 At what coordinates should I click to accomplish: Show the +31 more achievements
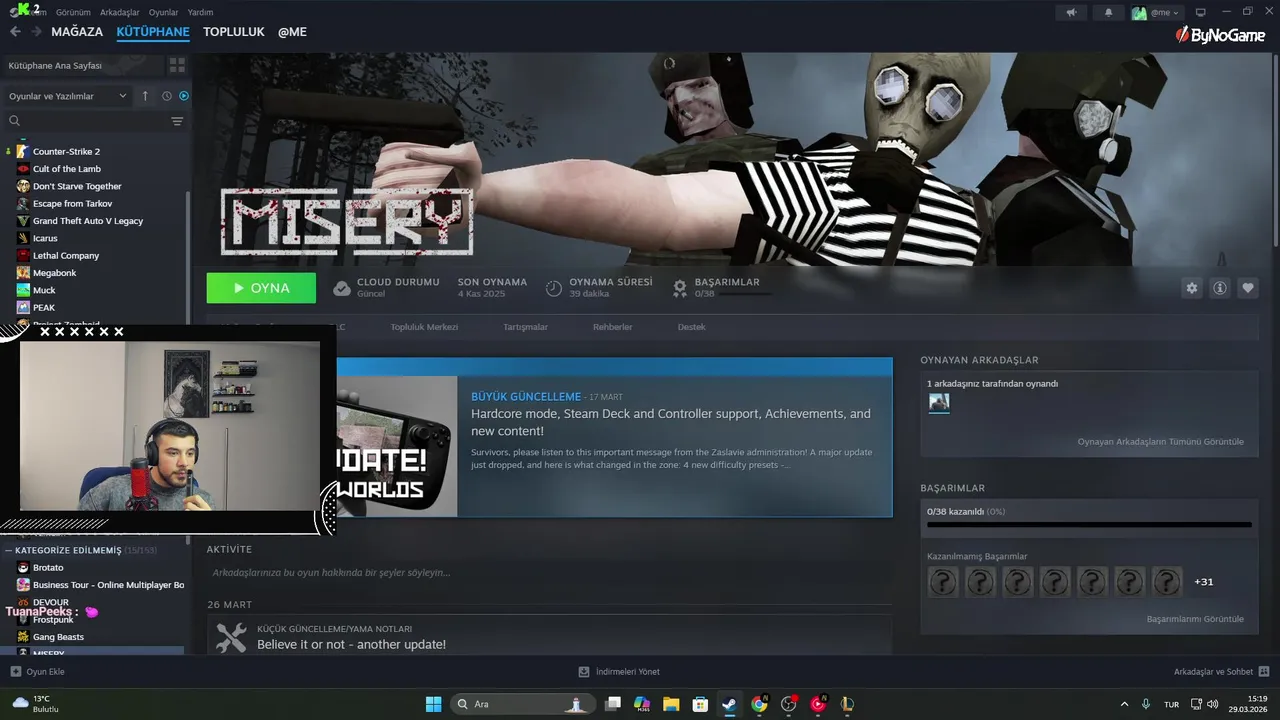click(1204, 582)
